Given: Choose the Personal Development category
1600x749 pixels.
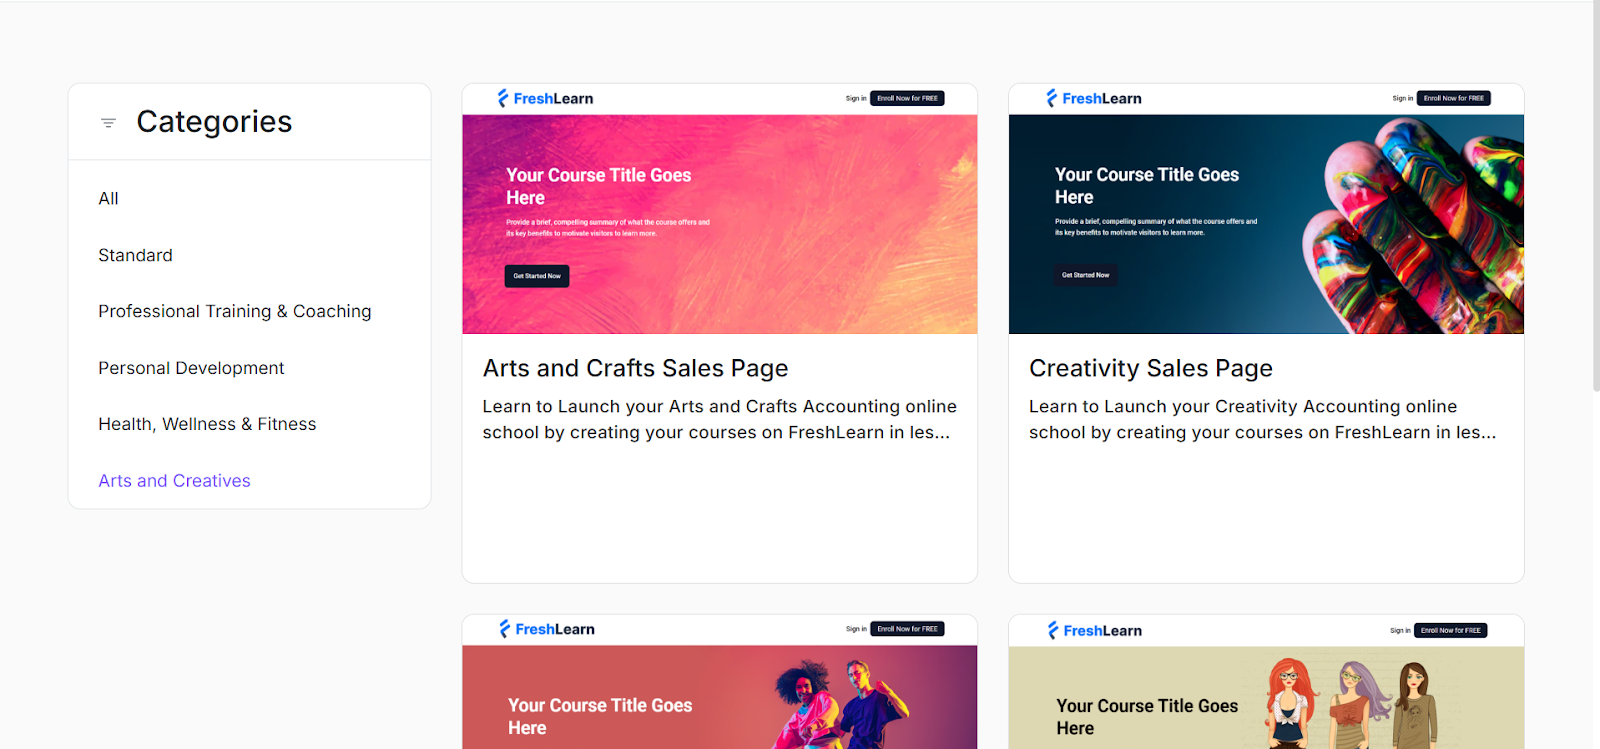Looking at the screenshot, I should tap(191, 368).
